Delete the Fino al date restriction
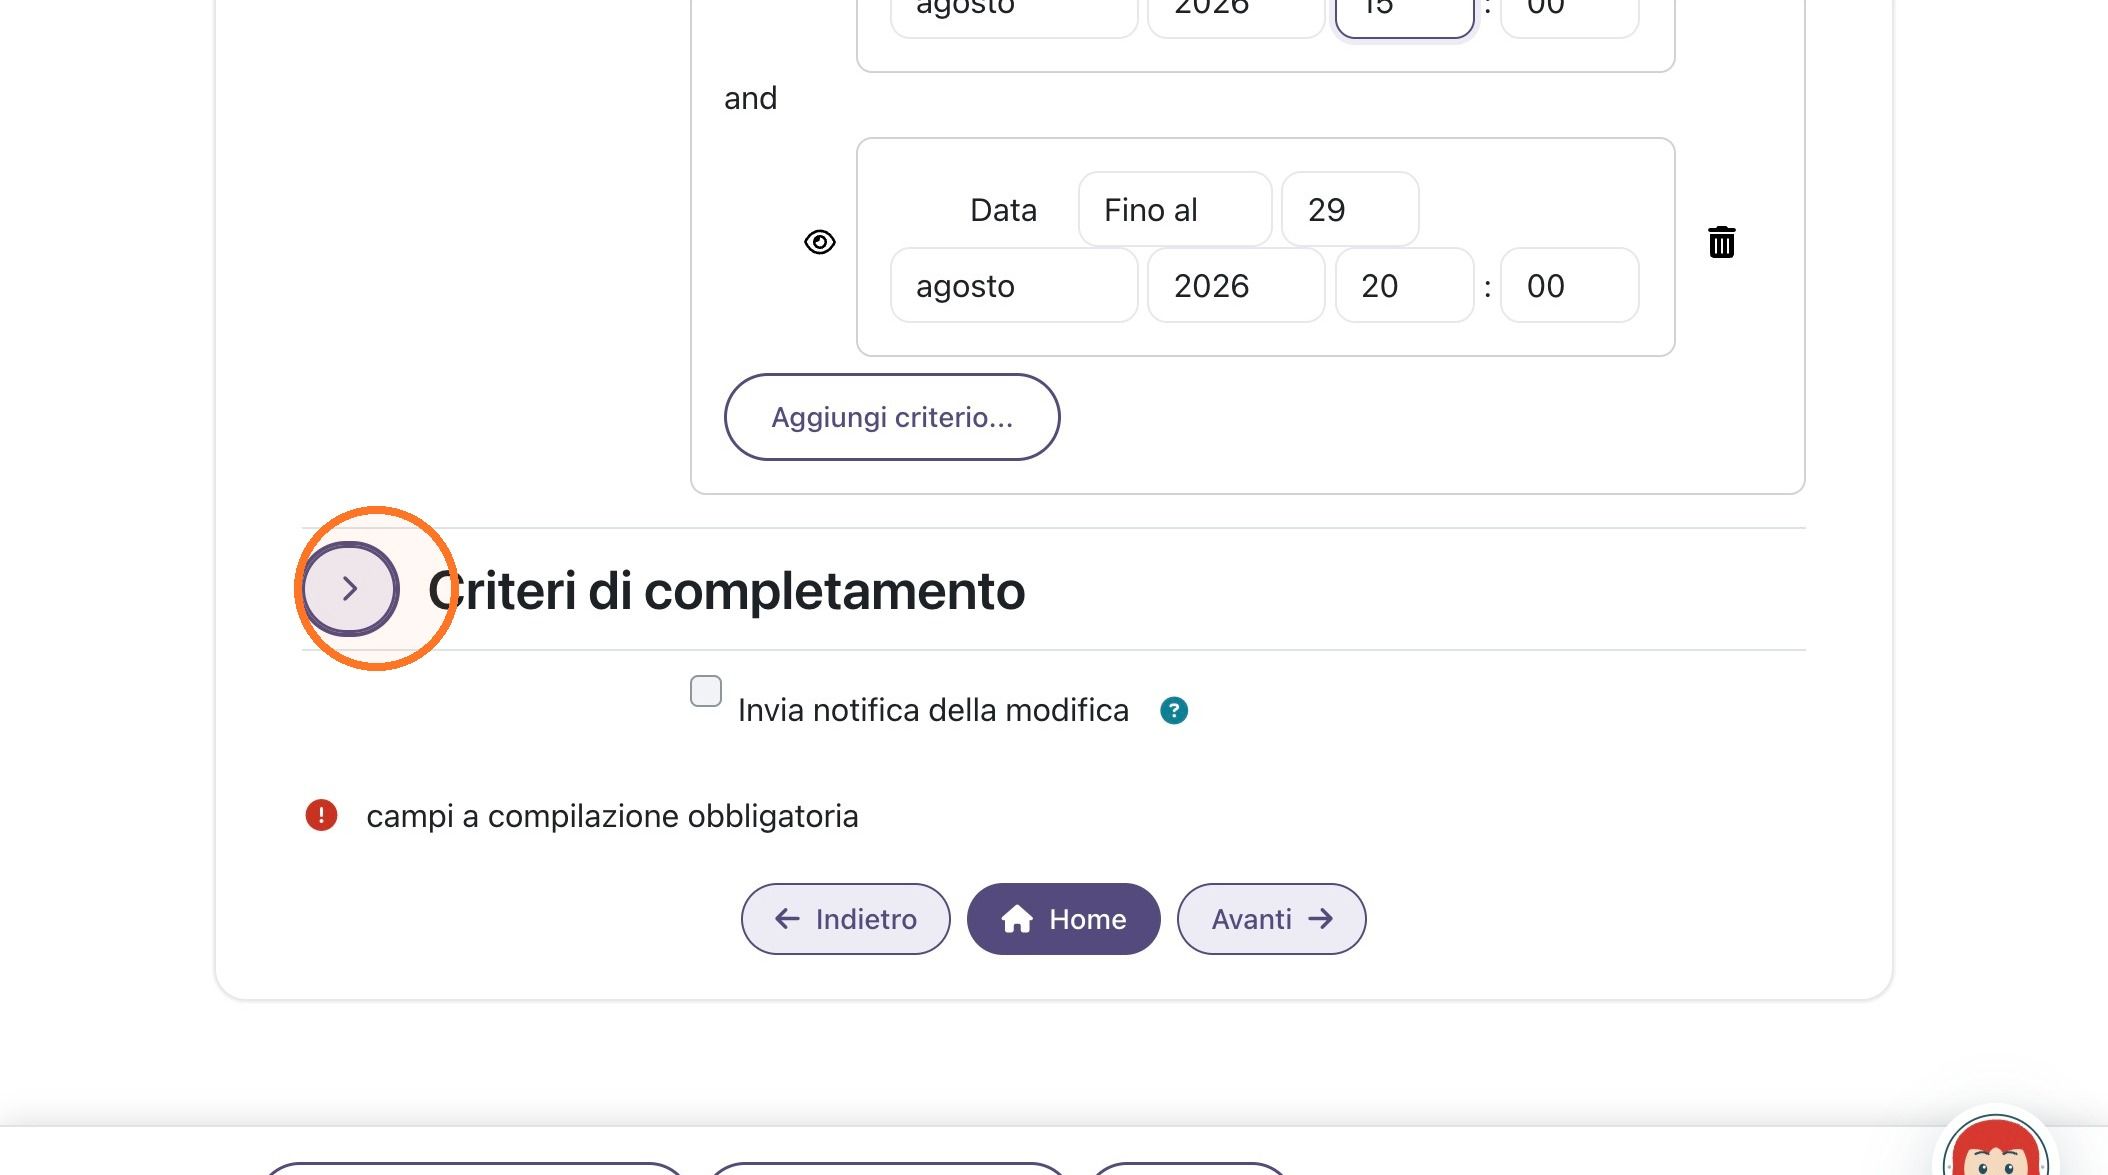This screenshot has height=1175, width=2108. coord(1721,242)
